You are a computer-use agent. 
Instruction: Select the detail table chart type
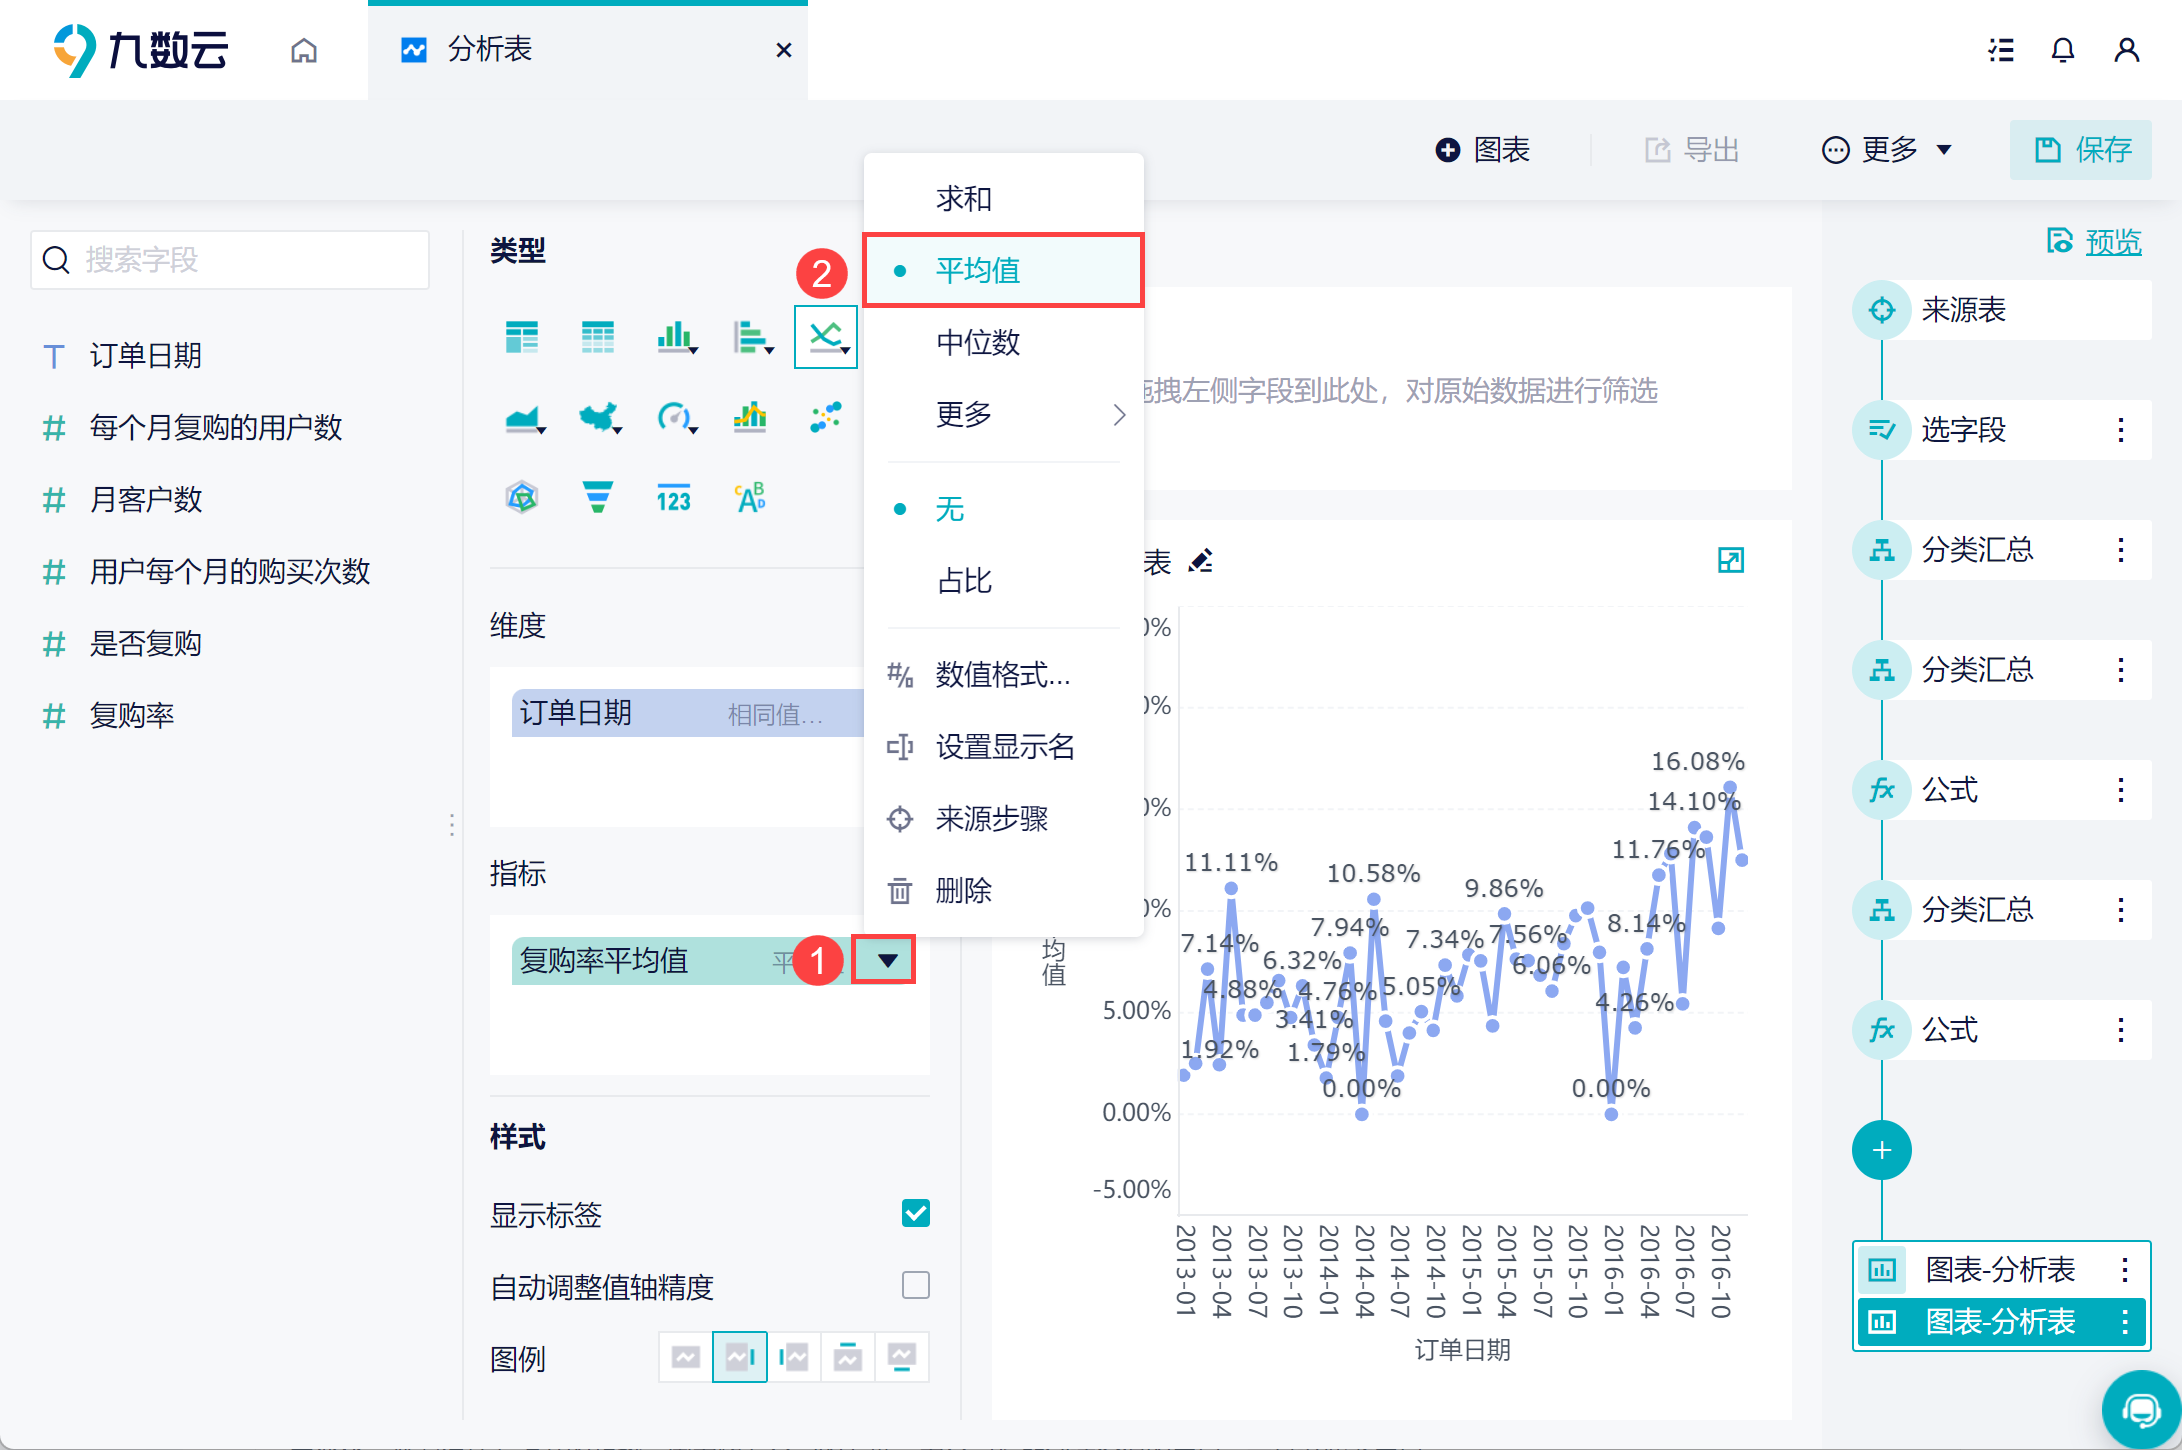point(598,337)
